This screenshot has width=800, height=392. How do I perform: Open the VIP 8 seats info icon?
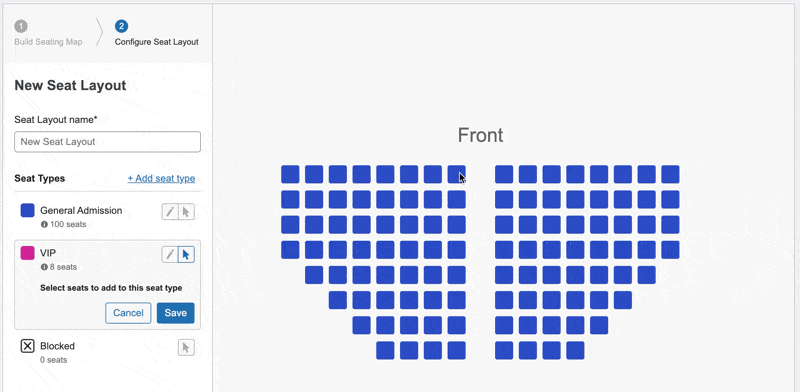pos(44,267)
